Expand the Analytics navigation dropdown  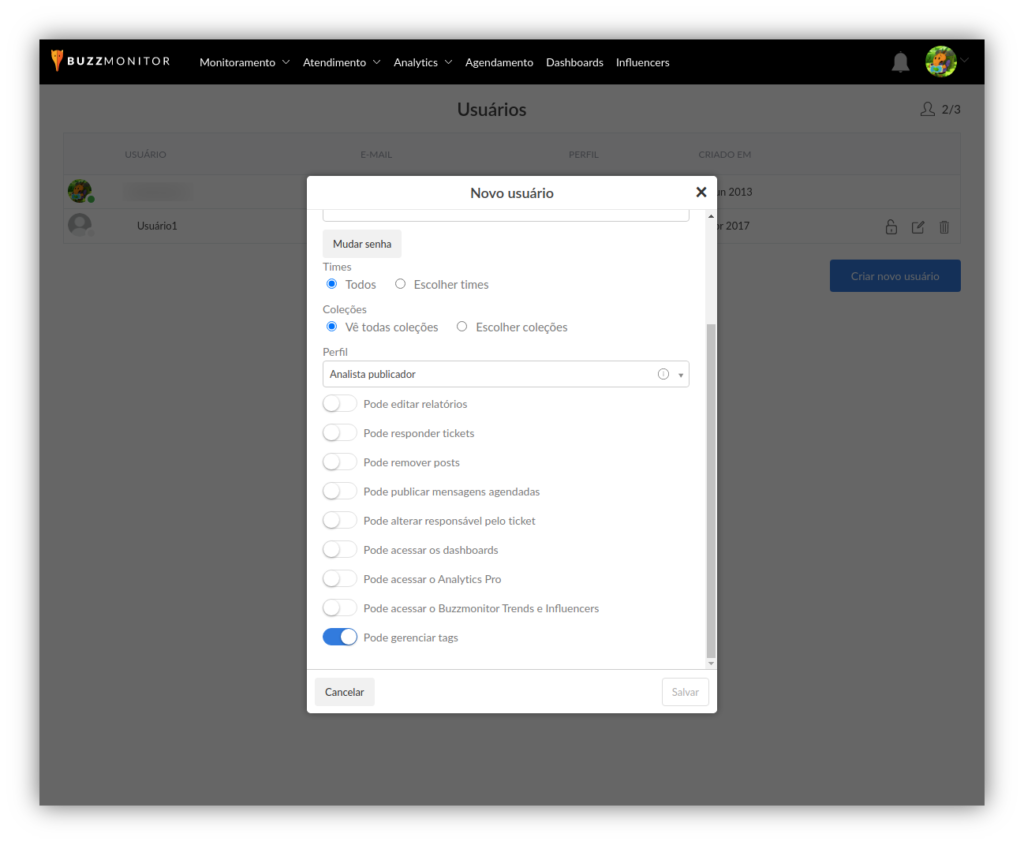423,62
